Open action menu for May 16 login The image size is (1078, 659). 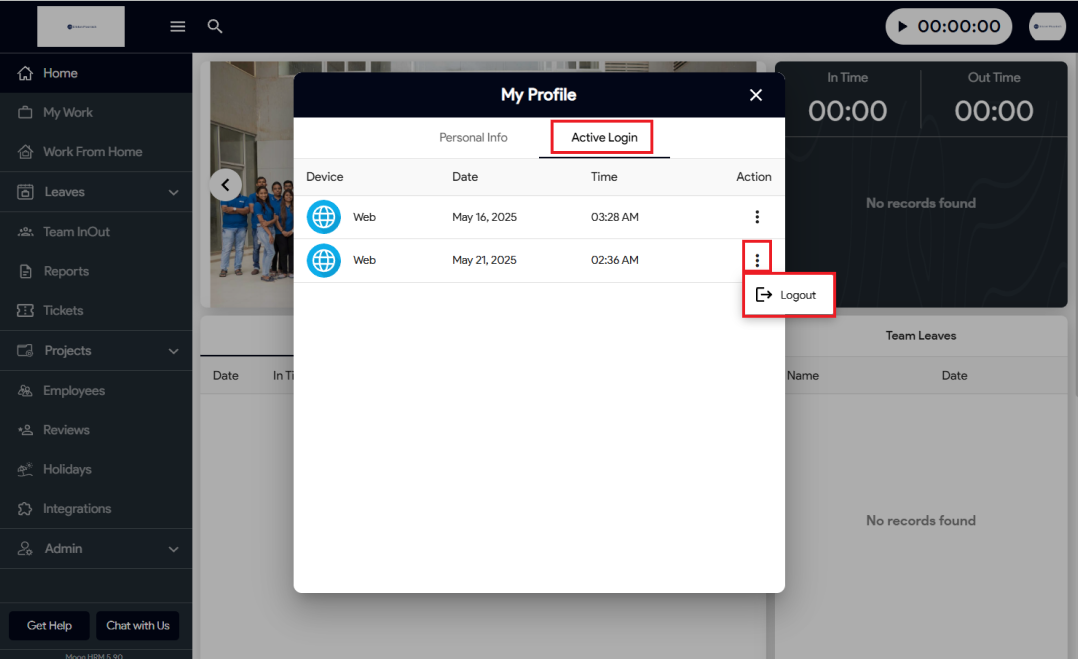click(x=757, y=217)
